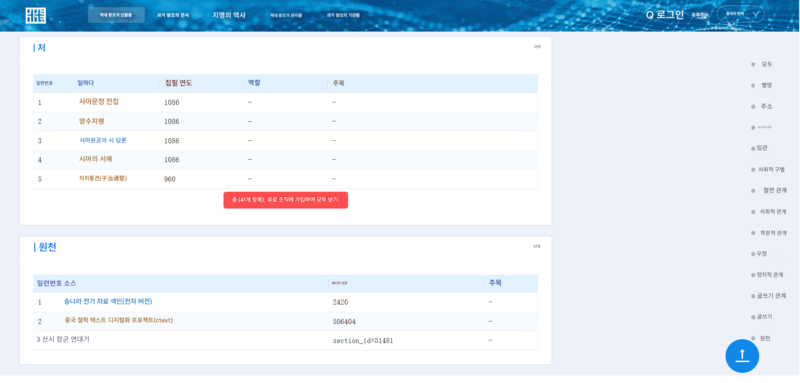
Task: Click the search magnifier icon beside 로그인
Action: click(x=649, y=15)
